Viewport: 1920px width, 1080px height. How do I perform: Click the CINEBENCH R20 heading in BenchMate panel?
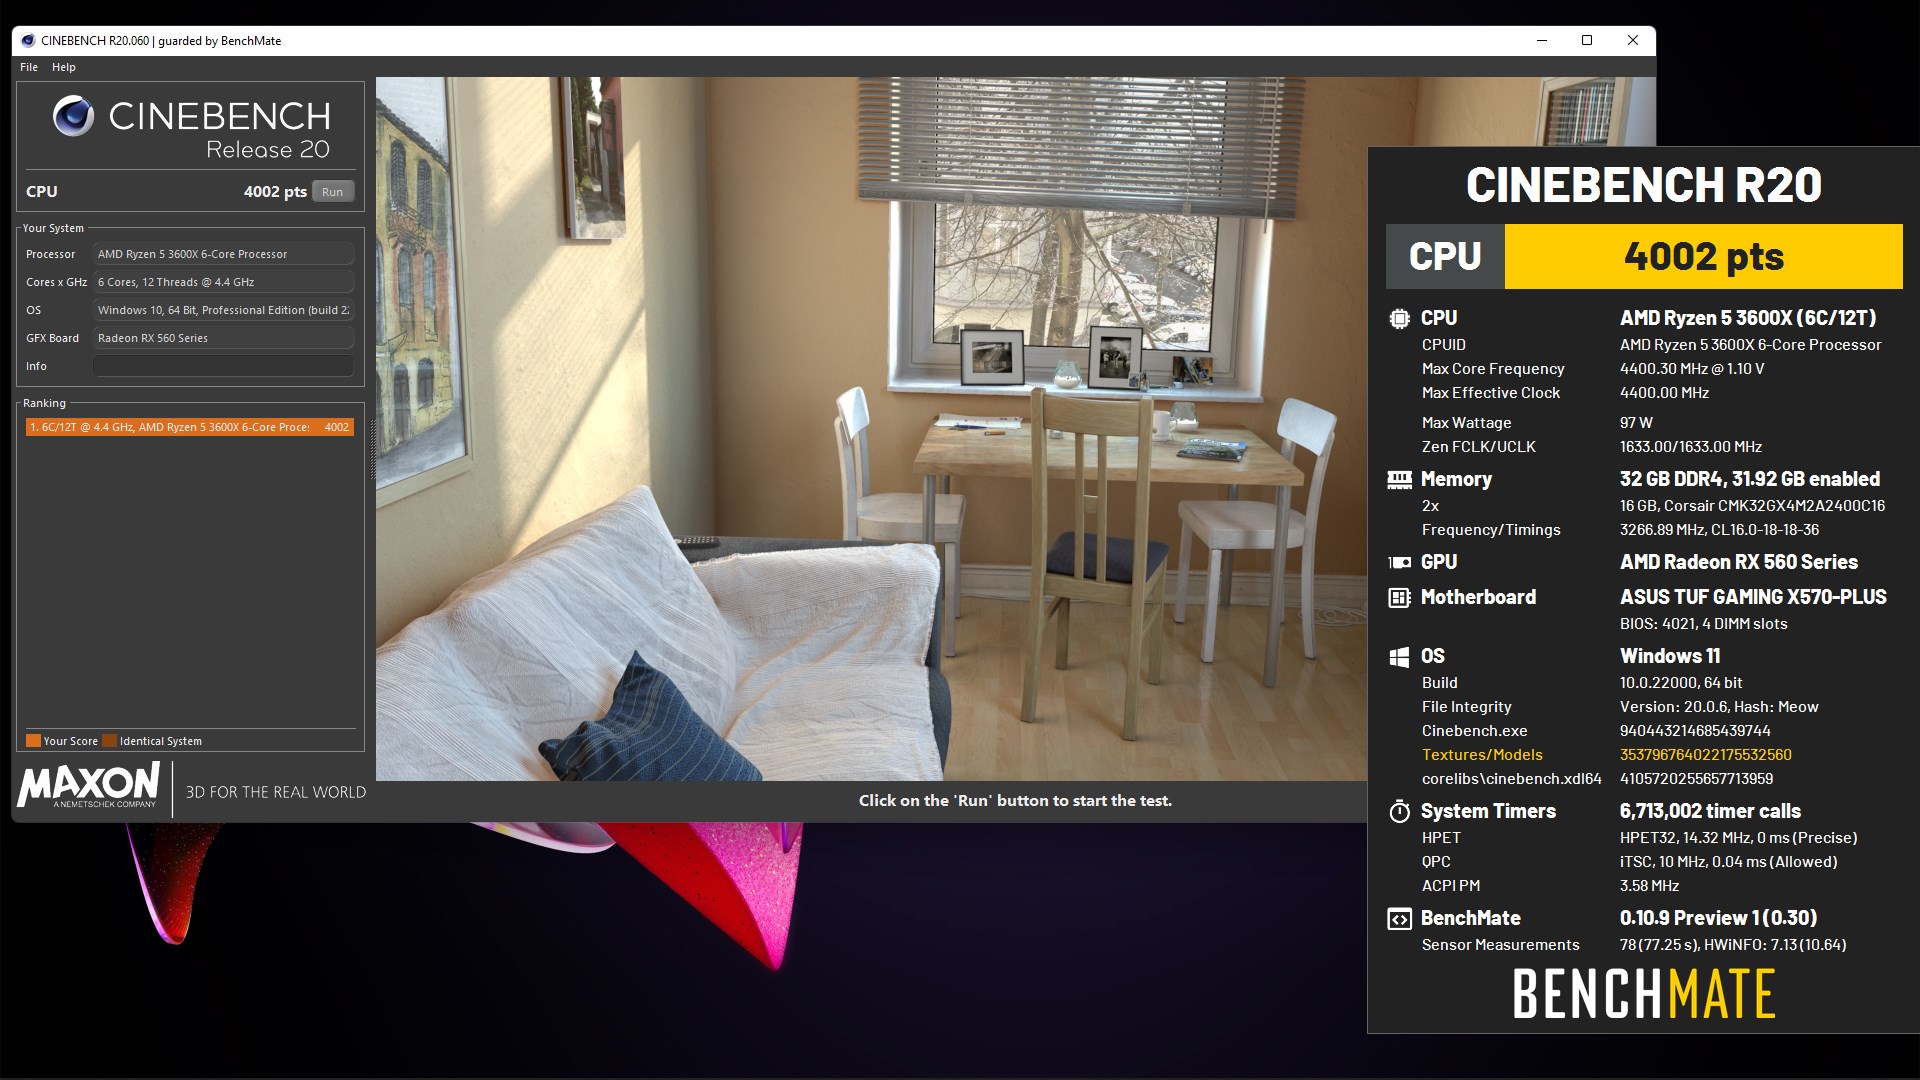click(1644, 186)
